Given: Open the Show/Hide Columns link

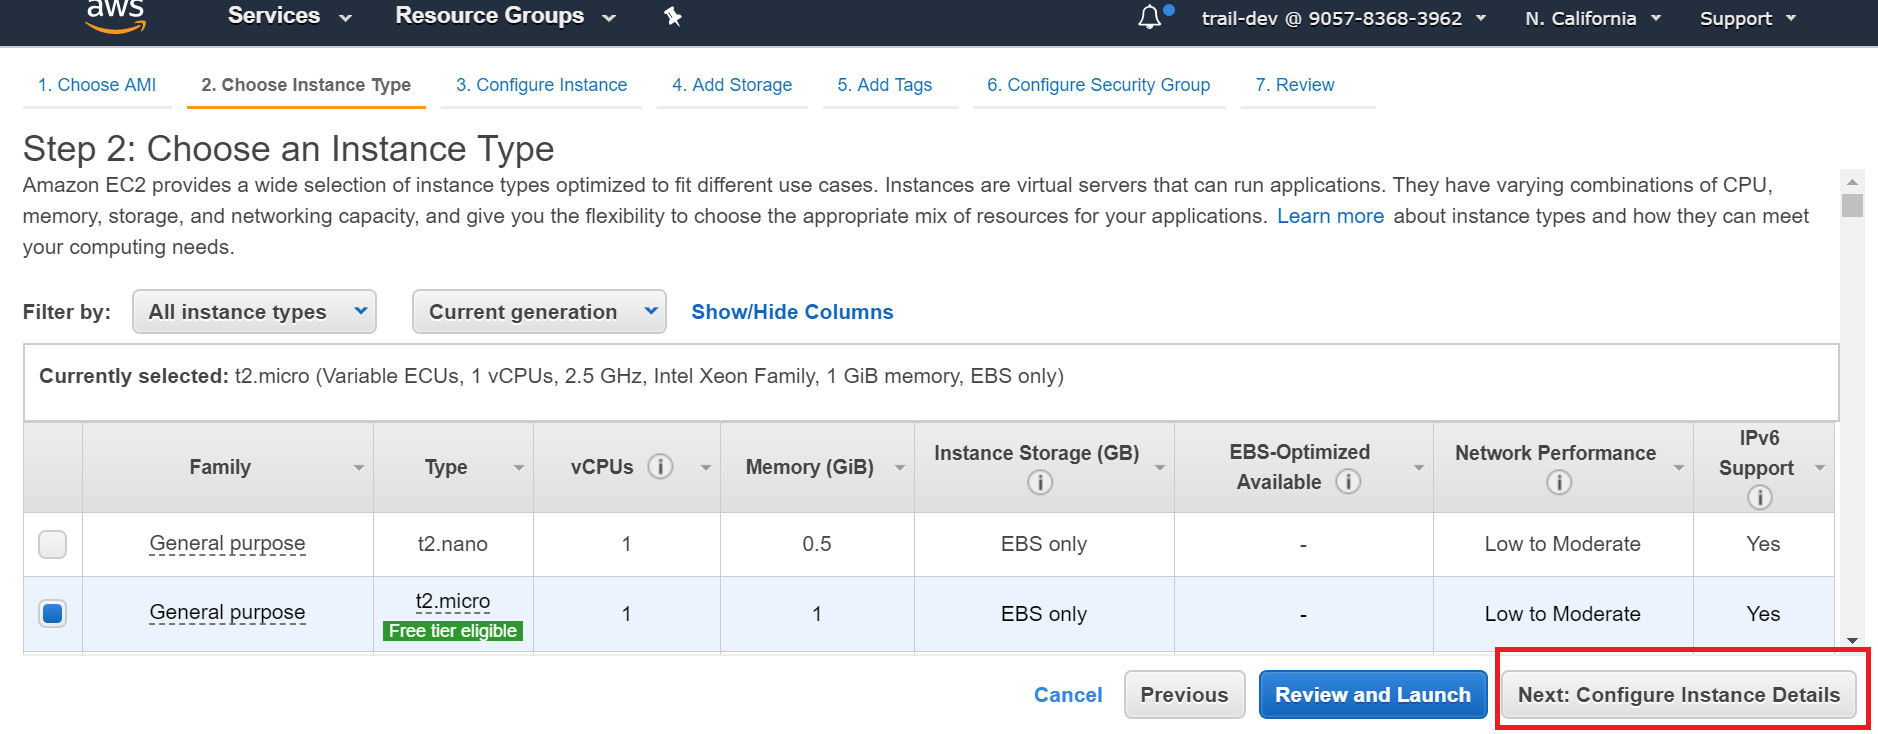Looking at the screenshot, I should point(792,312).
